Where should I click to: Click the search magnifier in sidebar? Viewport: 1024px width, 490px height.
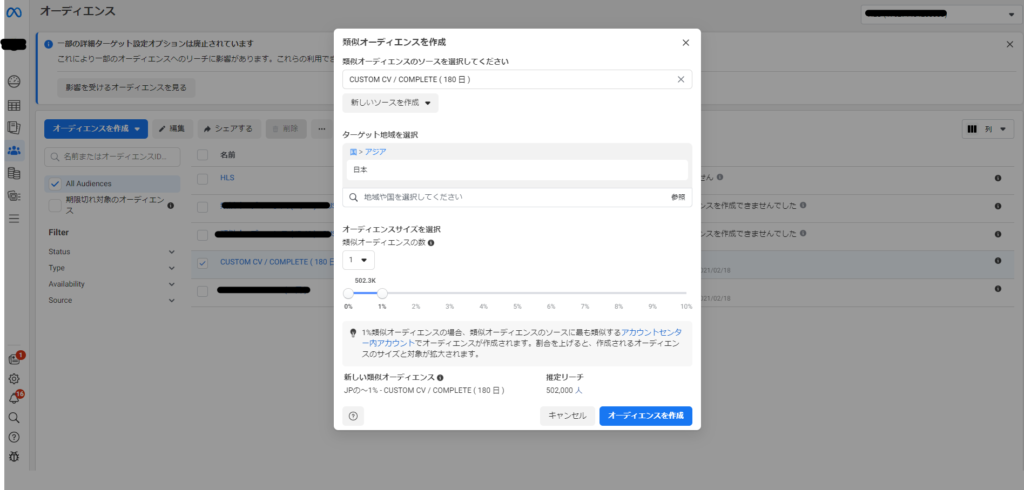pyautogui.click(x=14, y=418)
